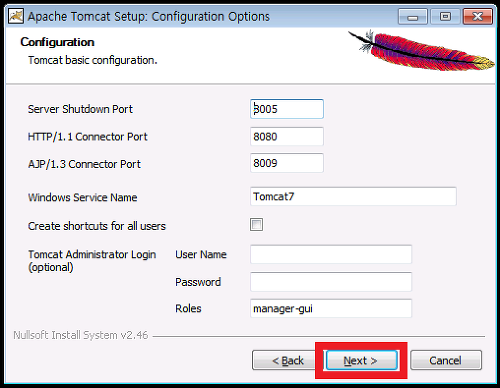Click the 'AJP/1.3 Connector Port' label
This screenshot has height=388, width=500.
pos(84,164)
